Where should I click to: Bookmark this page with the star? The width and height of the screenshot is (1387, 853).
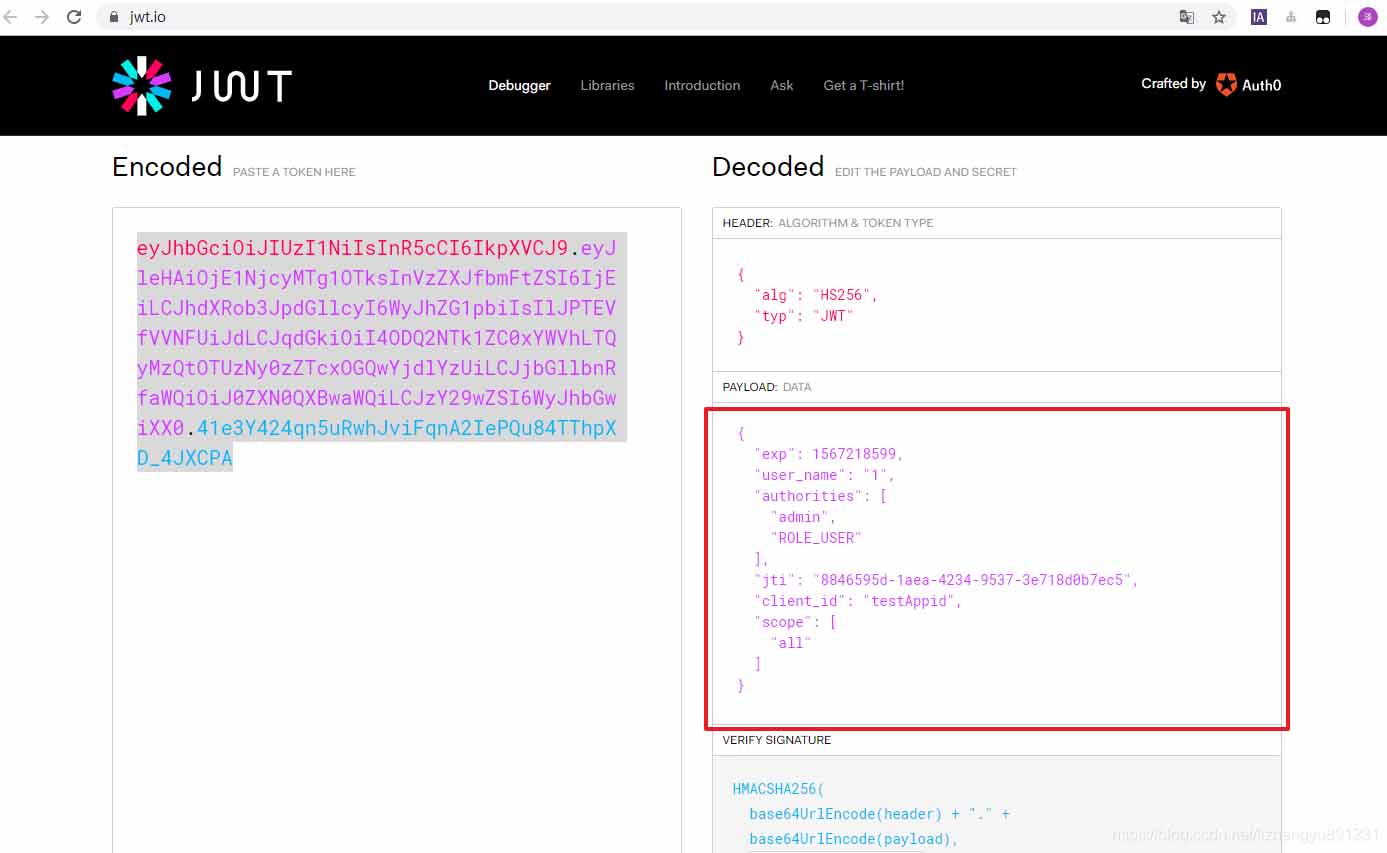pyautogui.click(x=1219, y=17)
